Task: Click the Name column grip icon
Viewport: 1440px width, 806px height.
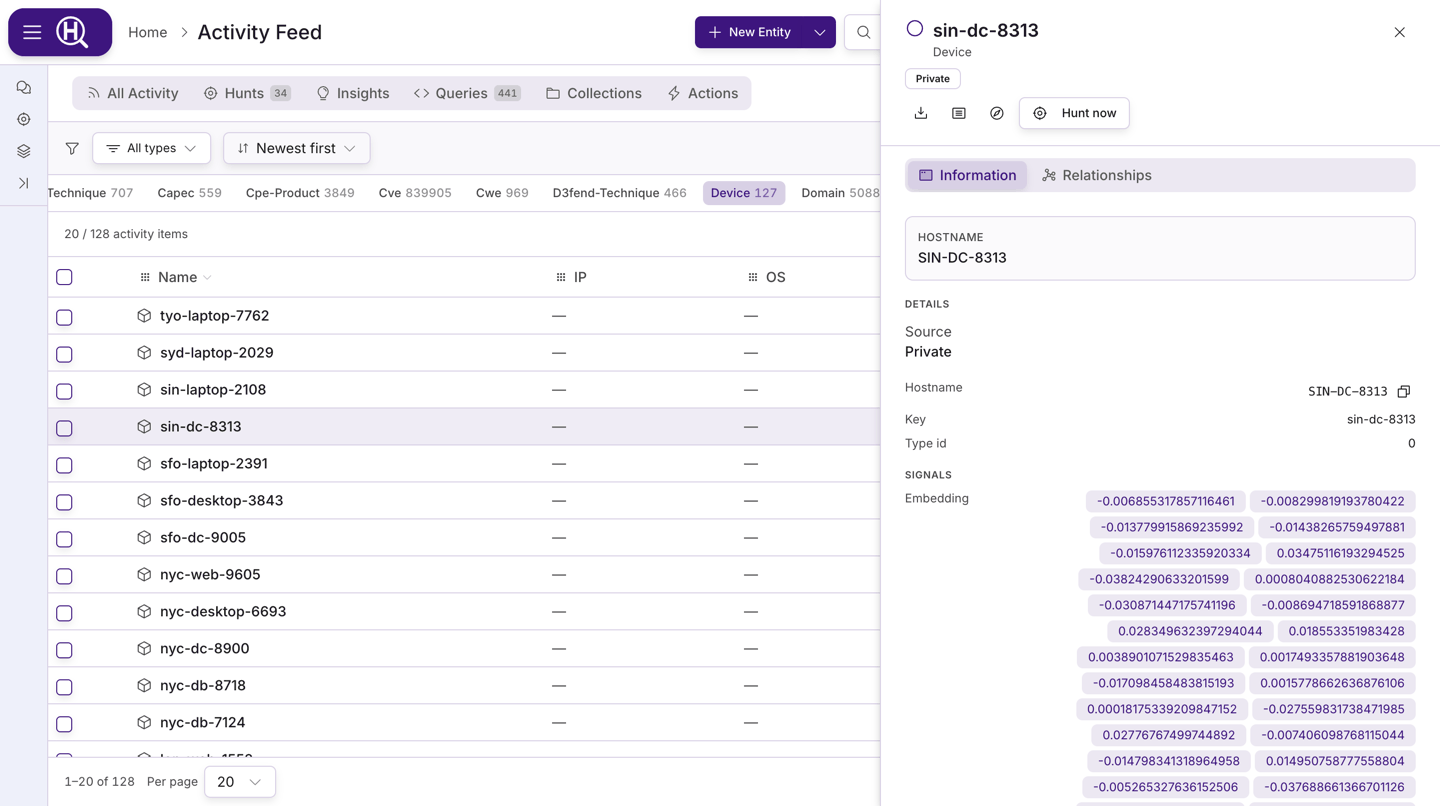Action: (x=145, y=277)
